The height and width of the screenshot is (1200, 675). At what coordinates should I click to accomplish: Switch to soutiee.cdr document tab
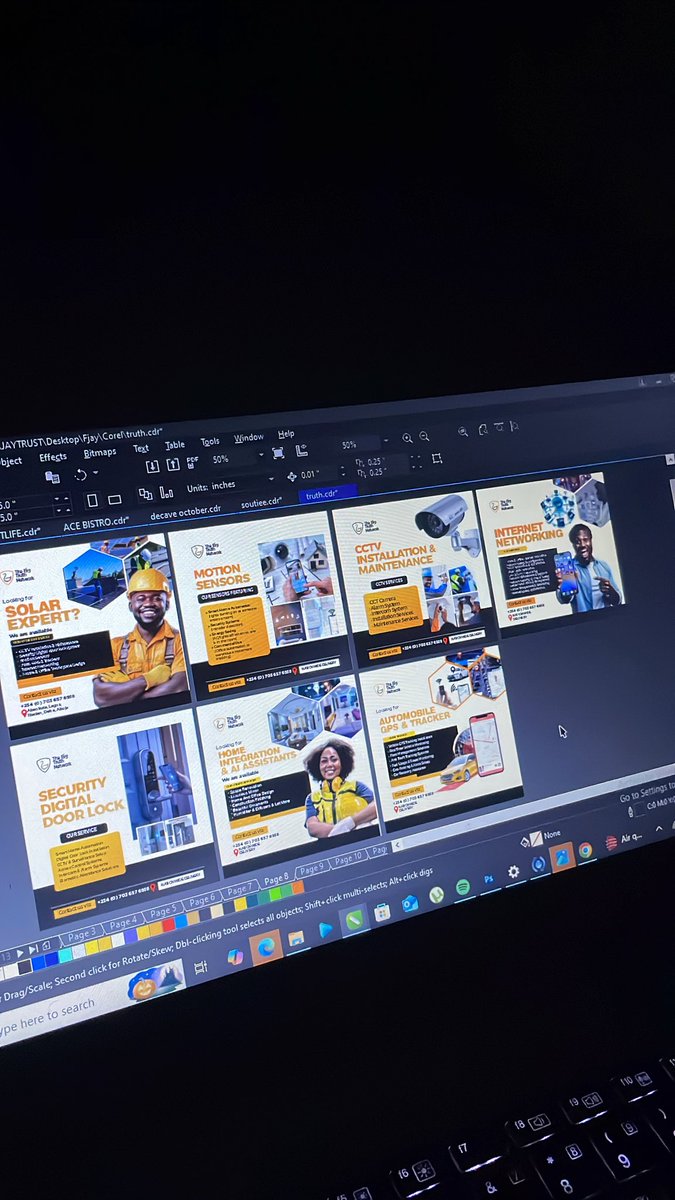click(x=261, y=504)
